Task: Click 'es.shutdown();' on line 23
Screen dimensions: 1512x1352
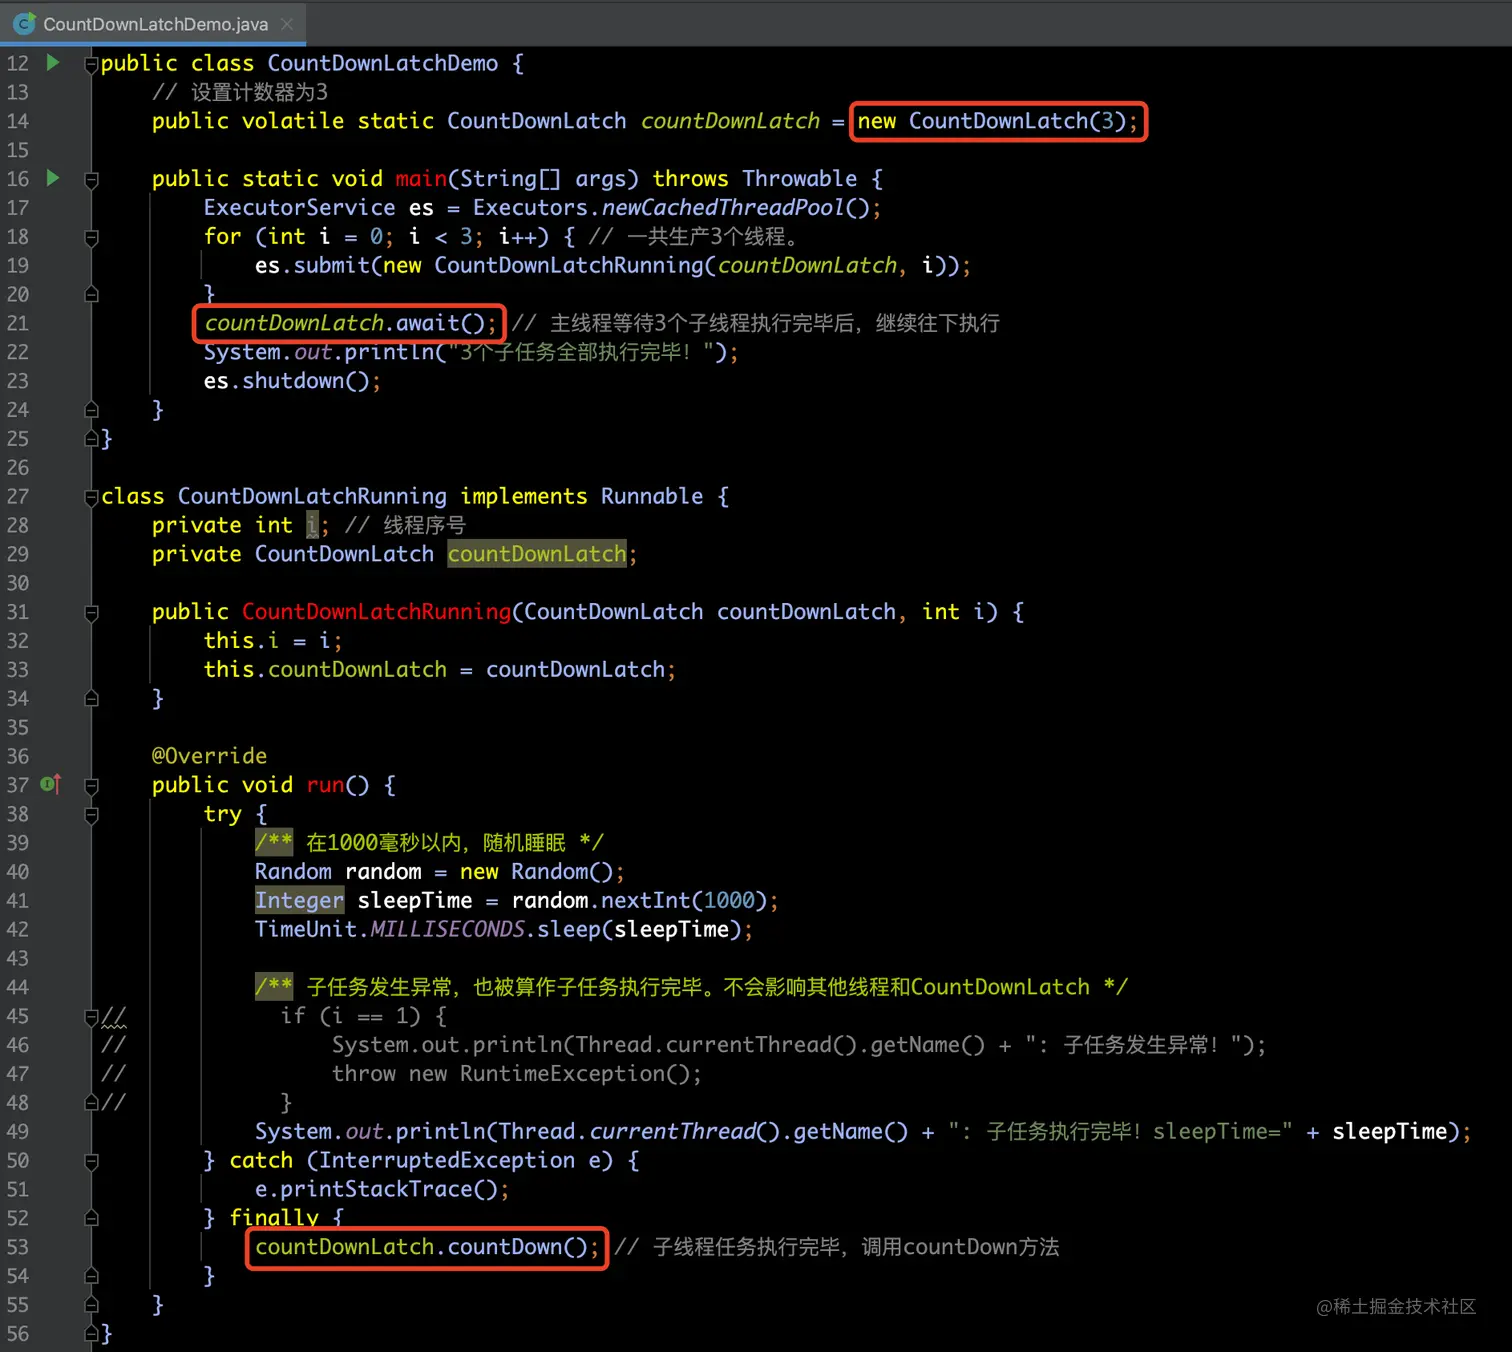Action: click(292, 381)
